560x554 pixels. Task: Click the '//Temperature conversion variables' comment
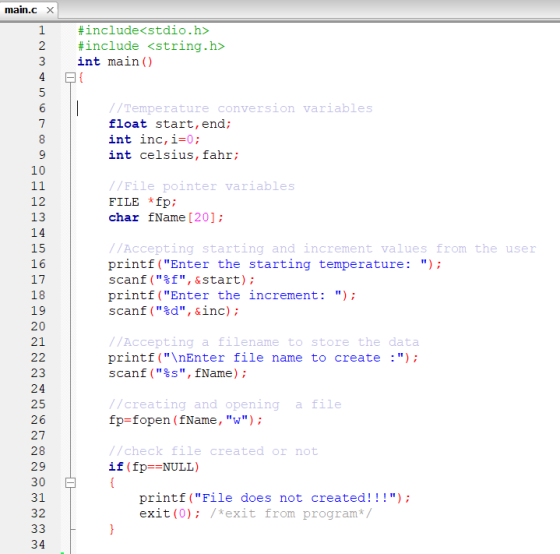coord(240,108)
